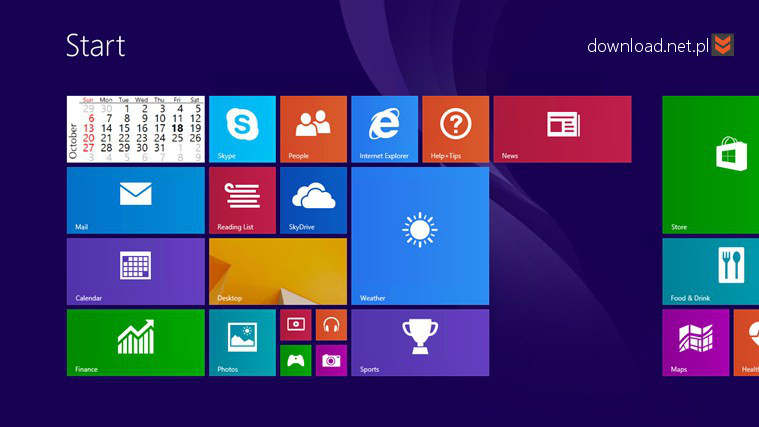Click date 18 in October calendar
Screen dimensions: 759x427
point(178,128)
